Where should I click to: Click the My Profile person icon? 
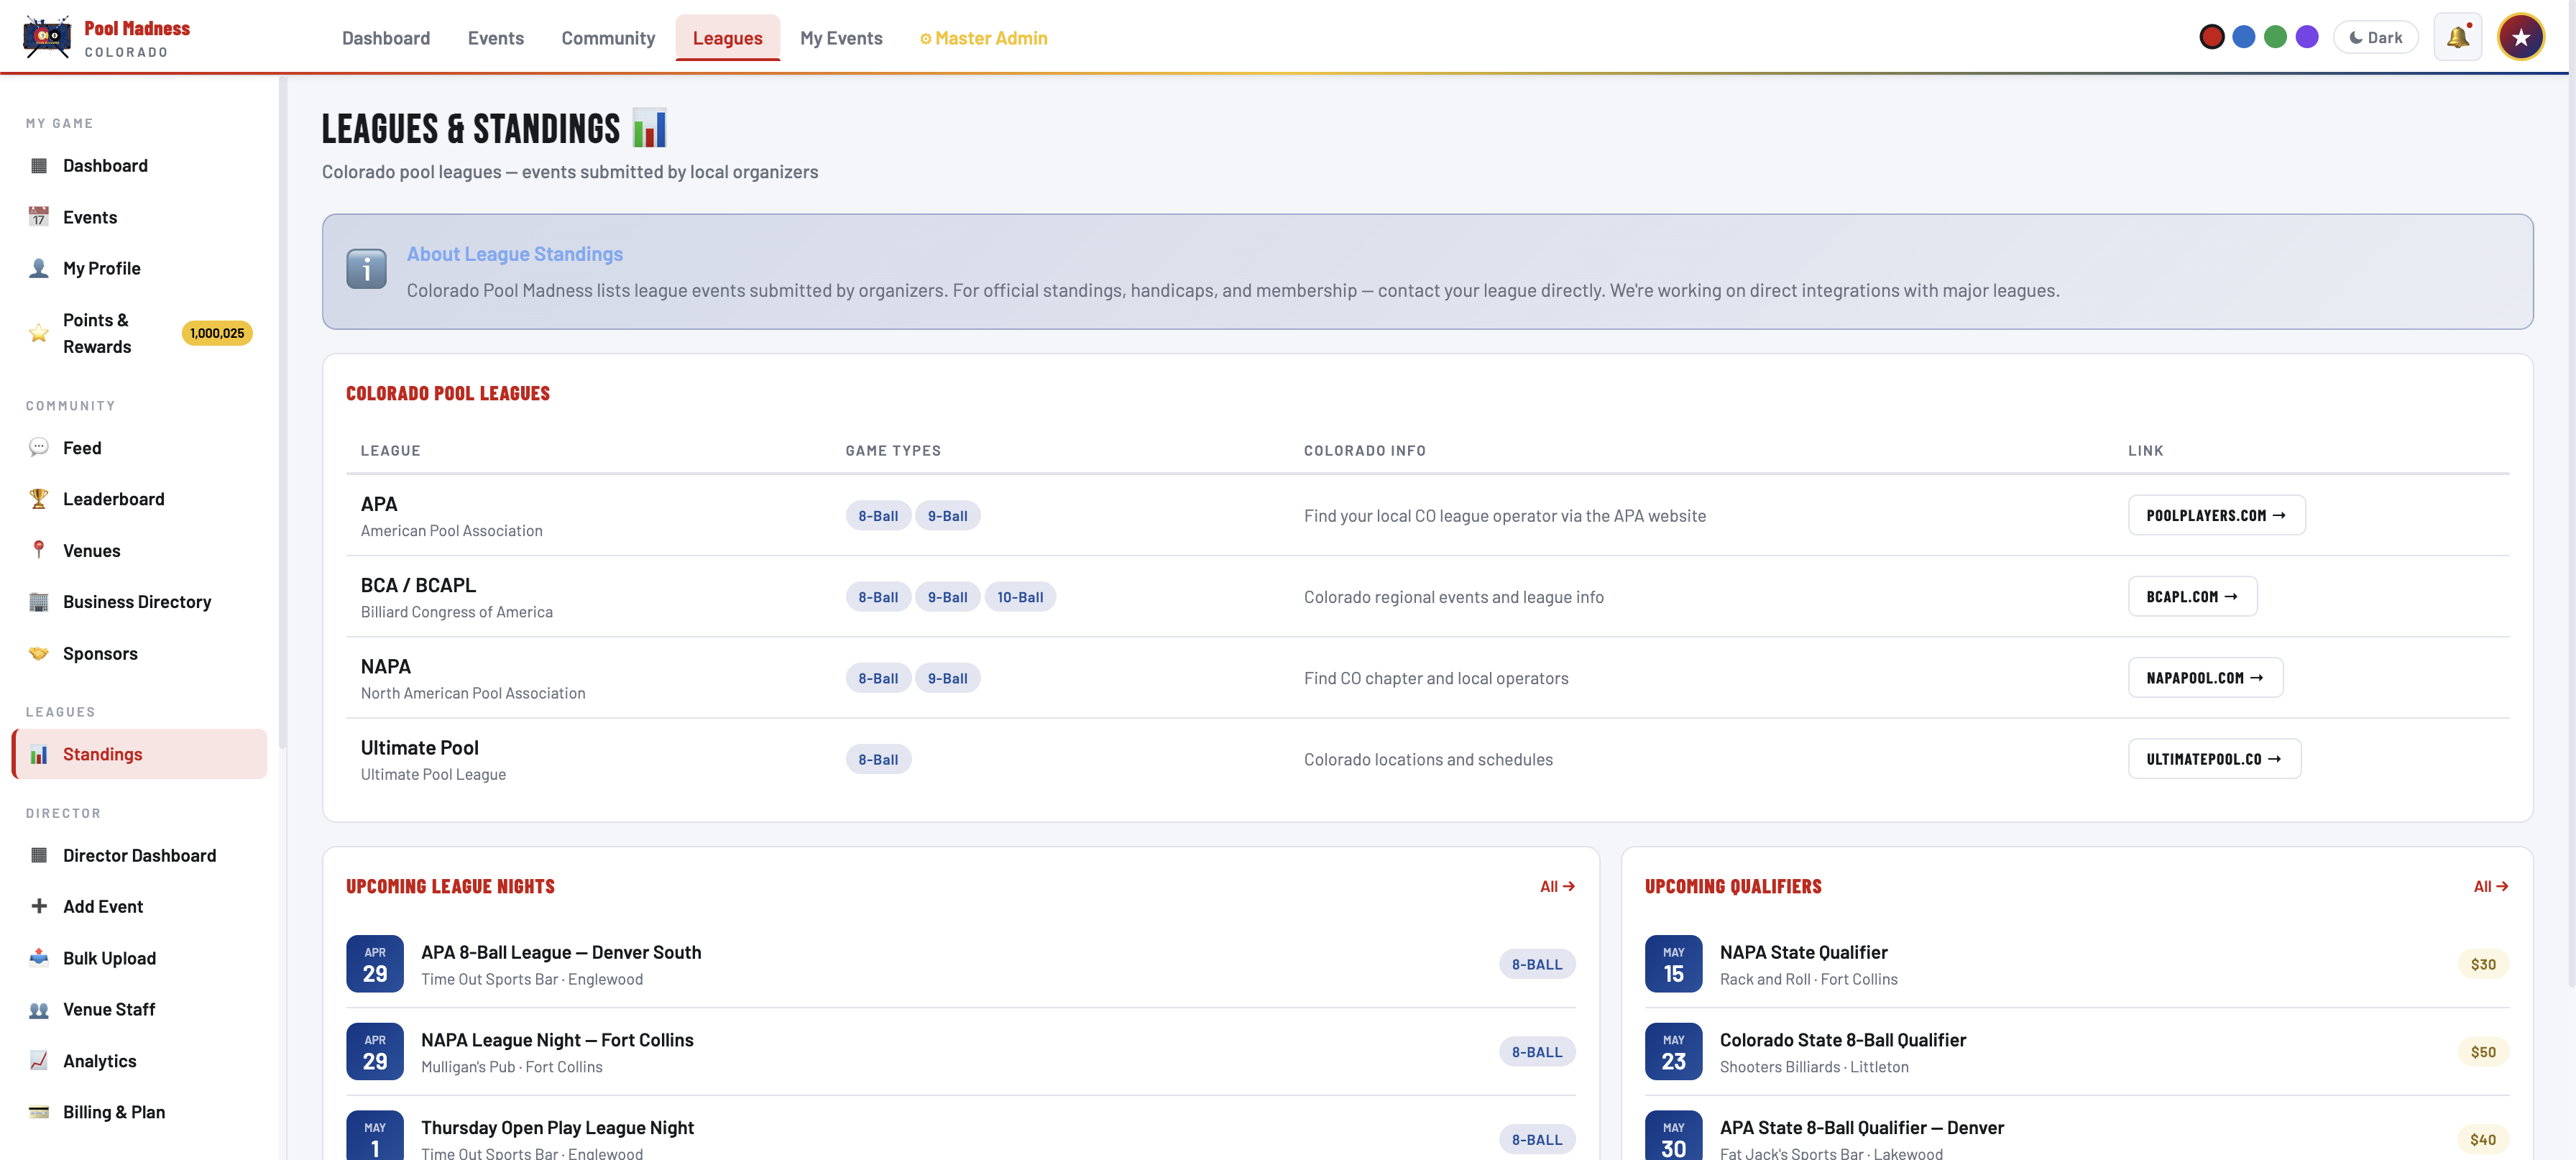click(39, 268)
